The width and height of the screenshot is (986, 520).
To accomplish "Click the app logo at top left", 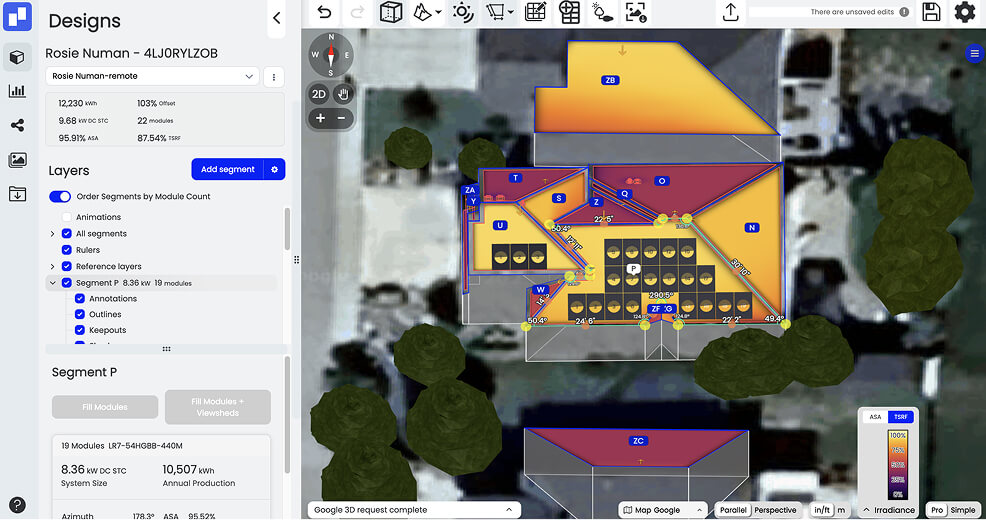I will click(x=17, y=16).
